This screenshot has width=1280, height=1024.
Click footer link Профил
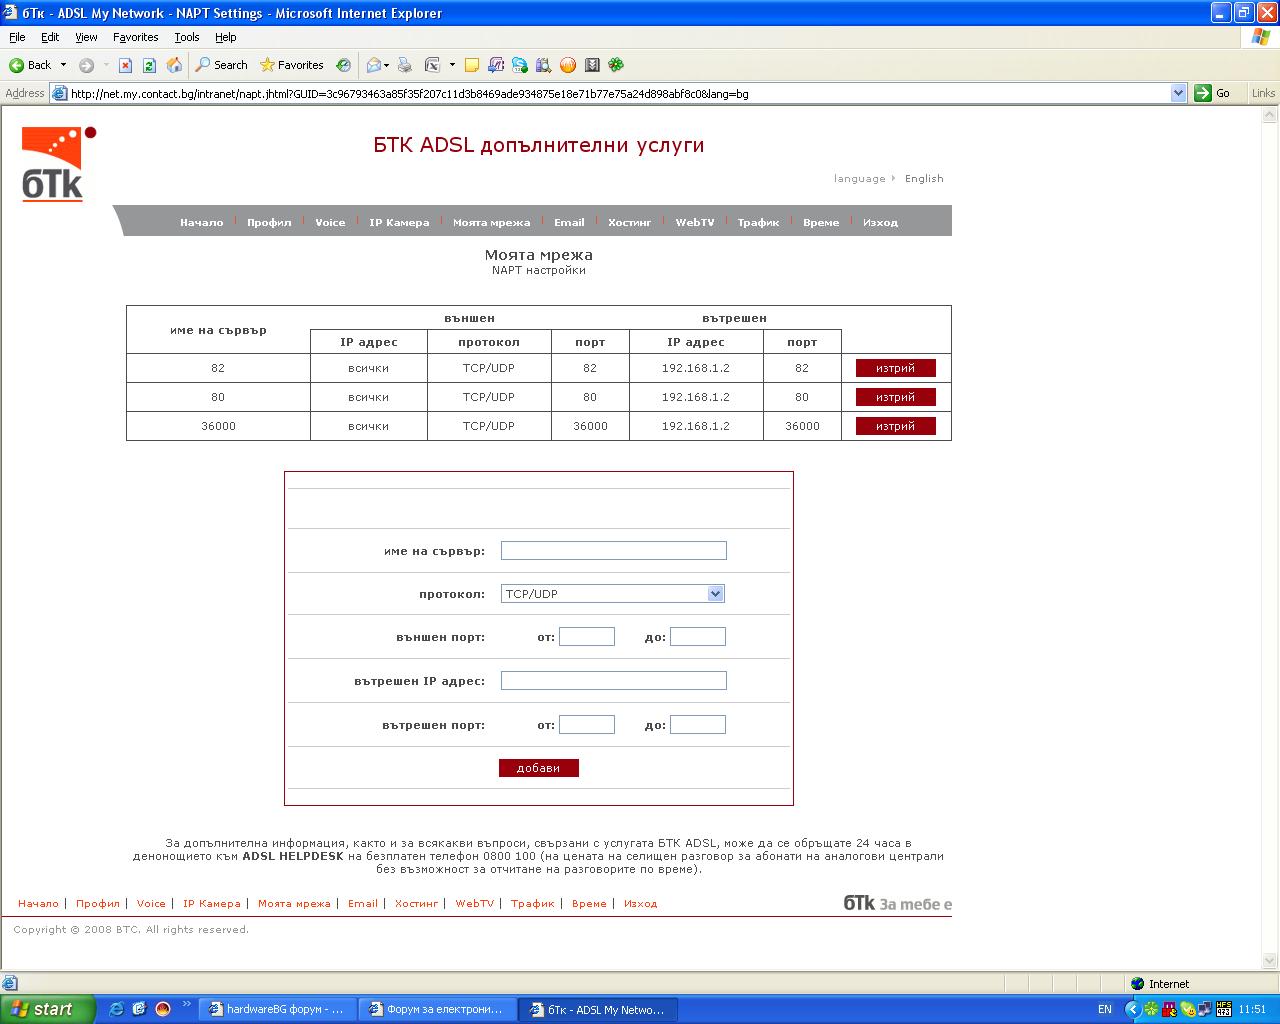click(98, 903)
